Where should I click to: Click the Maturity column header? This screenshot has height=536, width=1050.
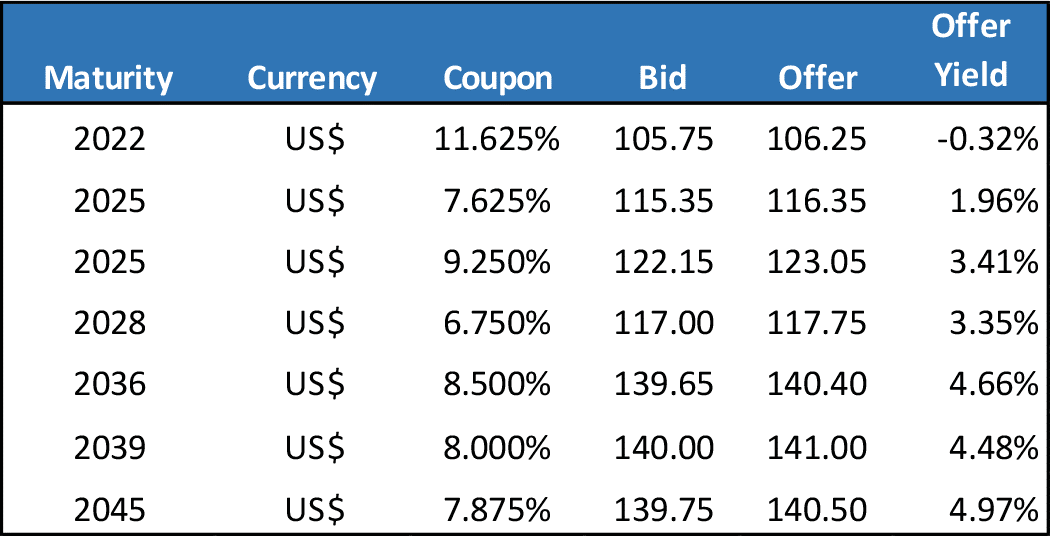109,78
